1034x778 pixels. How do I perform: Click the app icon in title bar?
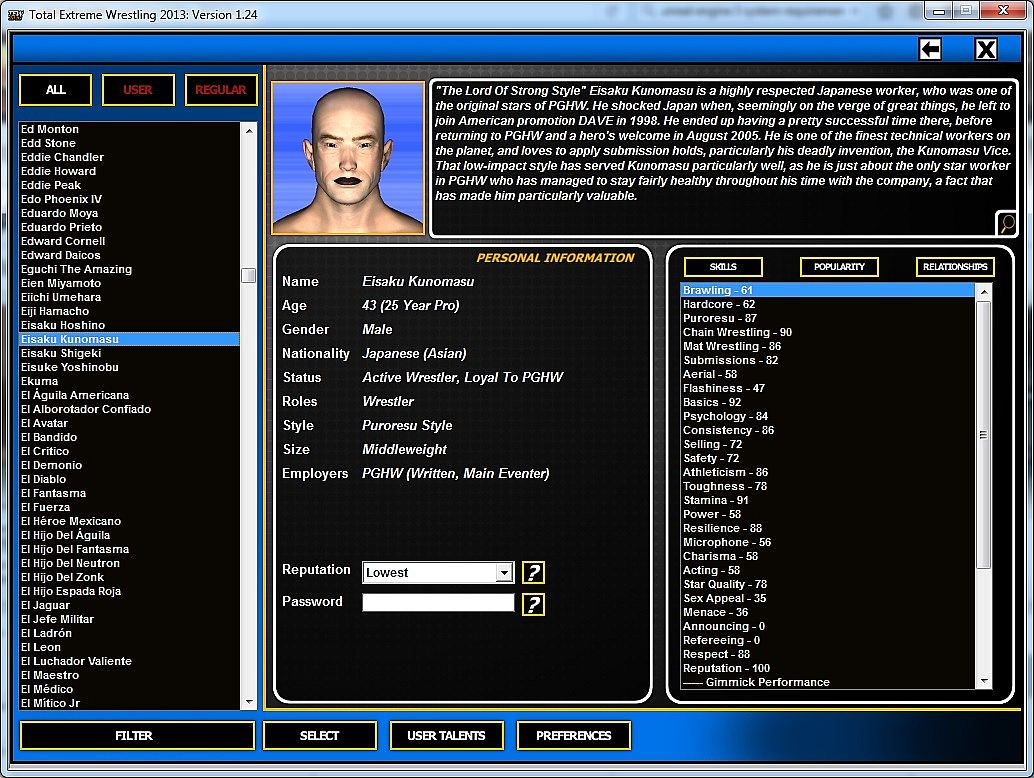pyautogui.click(x=15, y=15)
